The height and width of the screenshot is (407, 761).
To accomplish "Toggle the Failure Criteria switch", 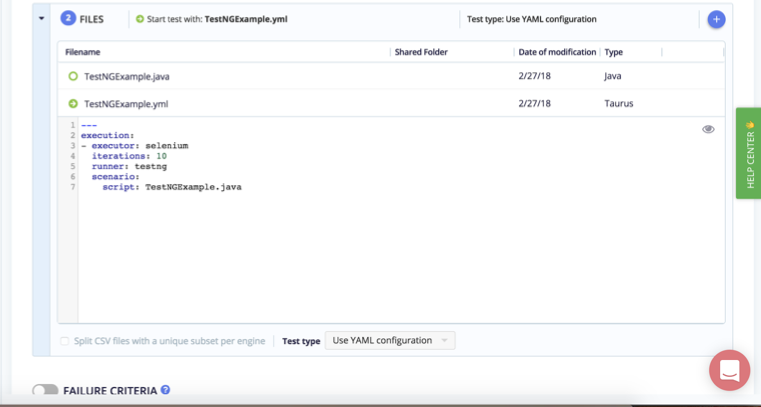I will pos(45,390).
